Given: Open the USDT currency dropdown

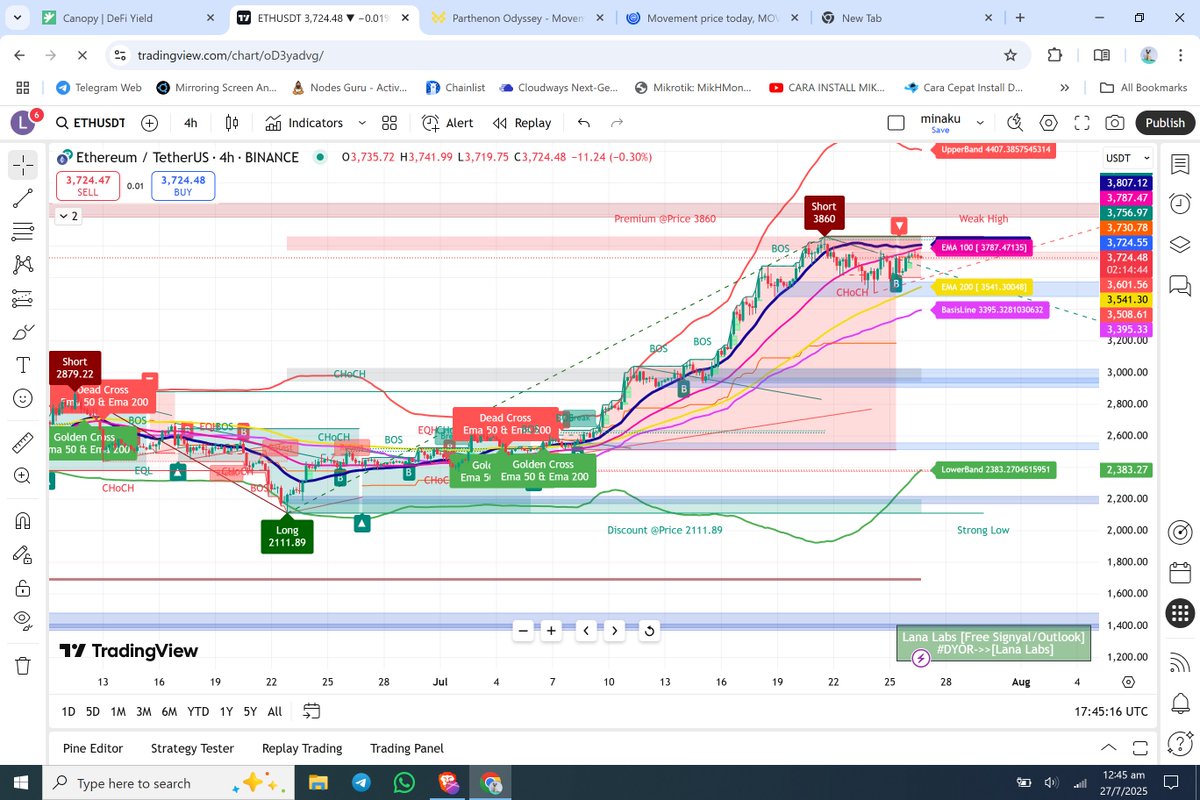Looking at the screenshot, I should 1127,158.
